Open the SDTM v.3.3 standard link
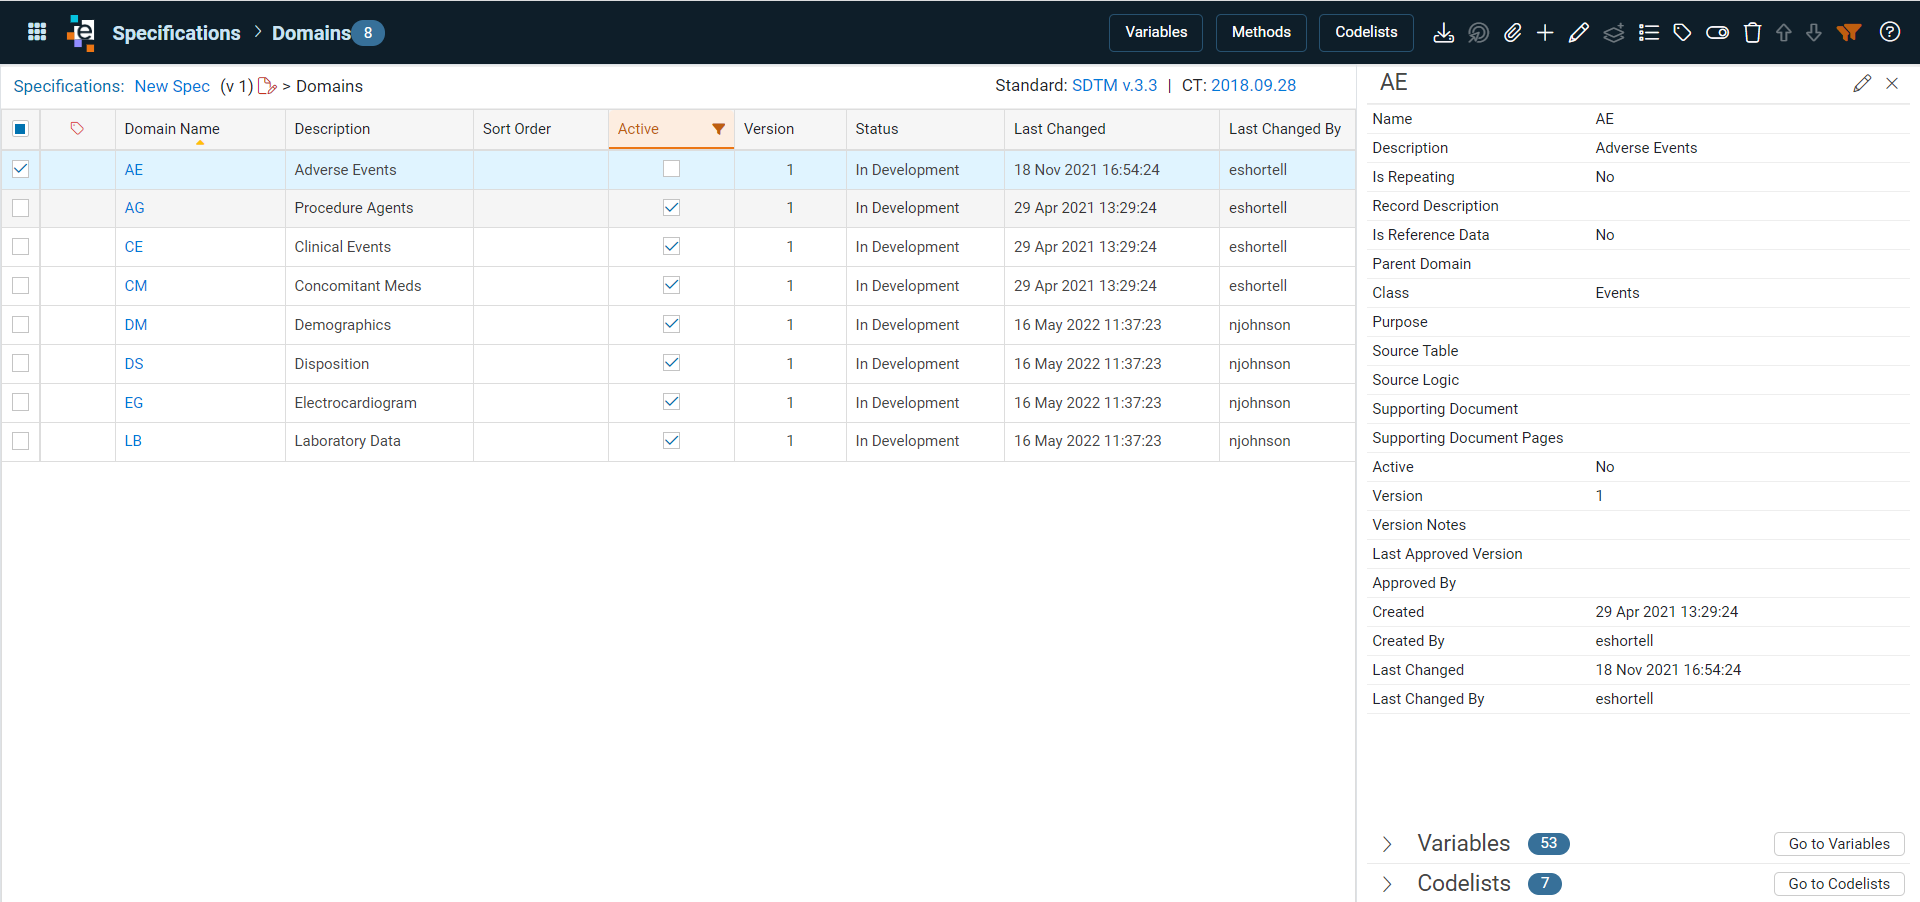 pos(1114,85)
